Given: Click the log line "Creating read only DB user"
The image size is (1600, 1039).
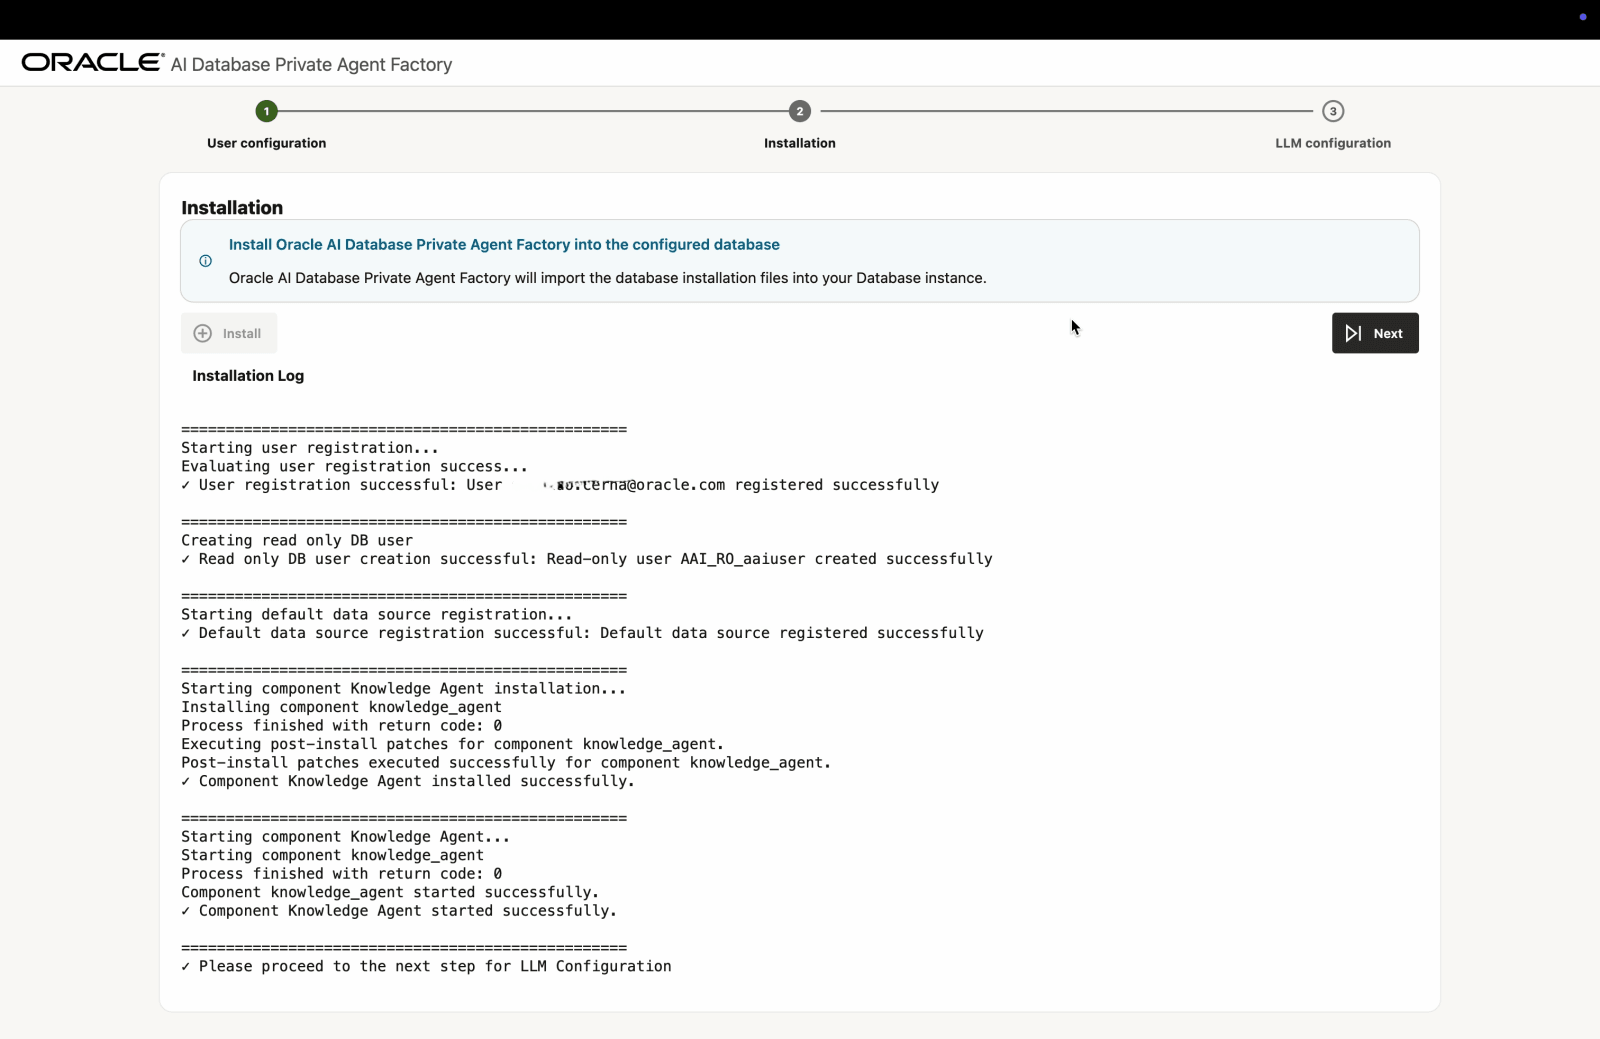Looking at the screenshot, I should pyautogui.click(x=297, y=540).
